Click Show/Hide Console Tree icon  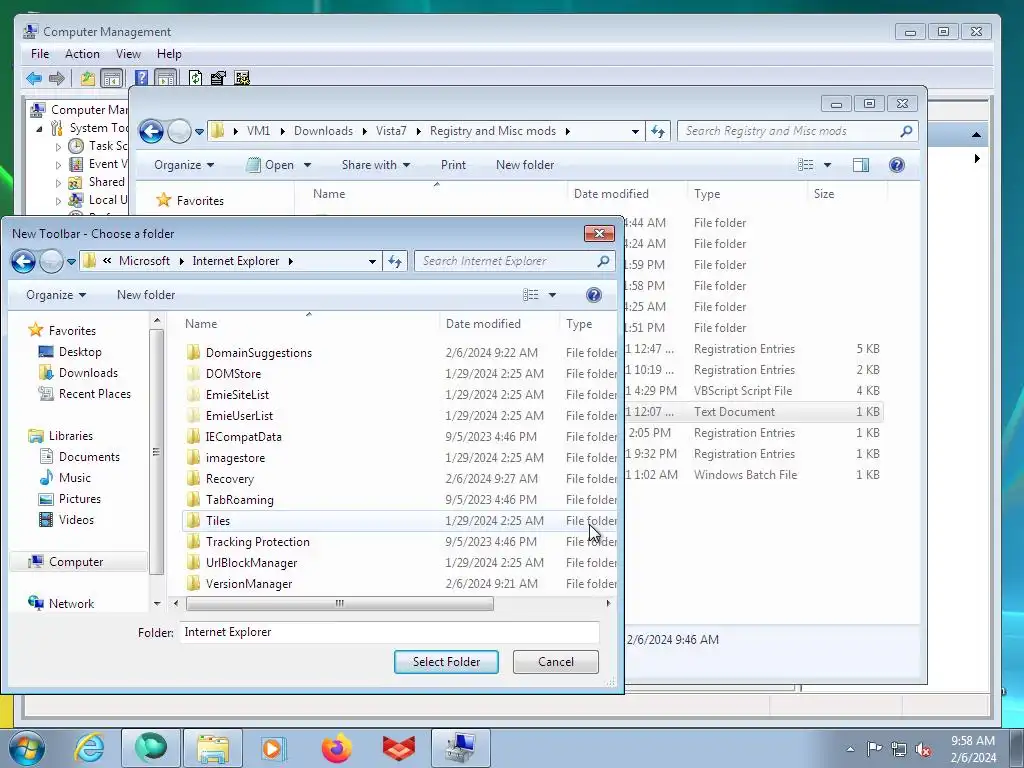click(112, 78)
